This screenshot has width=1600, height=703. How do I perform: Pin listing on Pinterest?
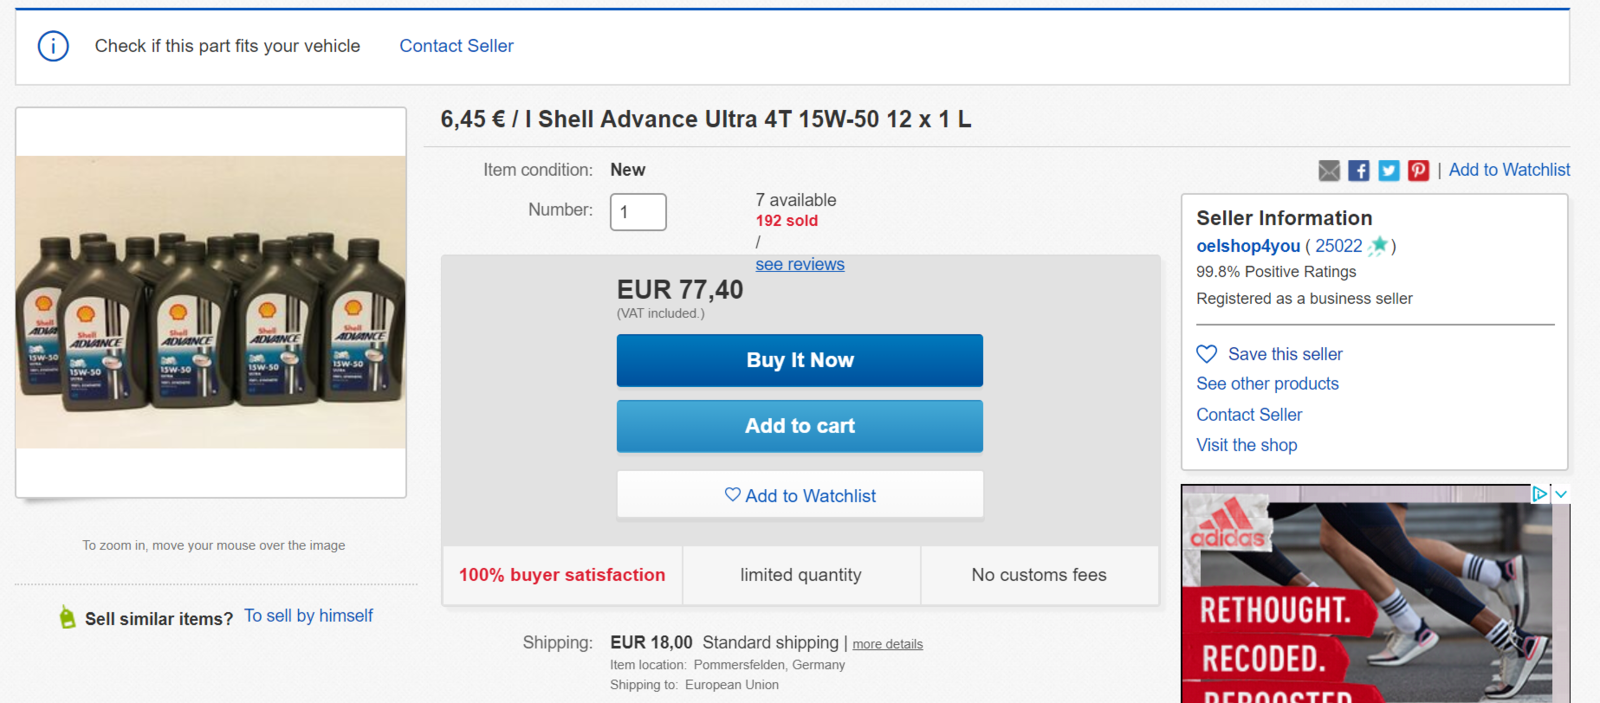(x=1418, y=171)
